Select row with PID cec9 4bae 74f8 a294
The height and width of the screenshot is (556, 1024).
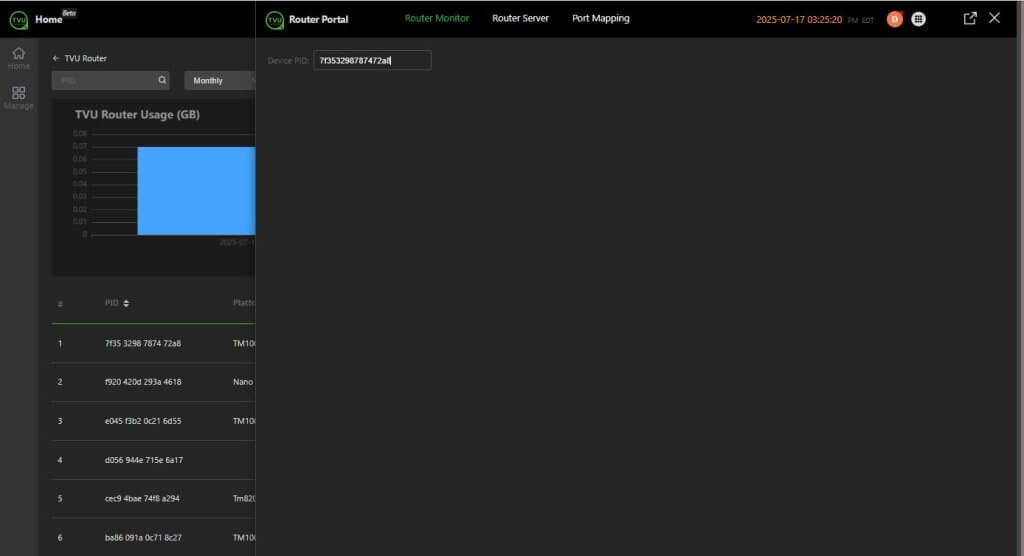153,499
